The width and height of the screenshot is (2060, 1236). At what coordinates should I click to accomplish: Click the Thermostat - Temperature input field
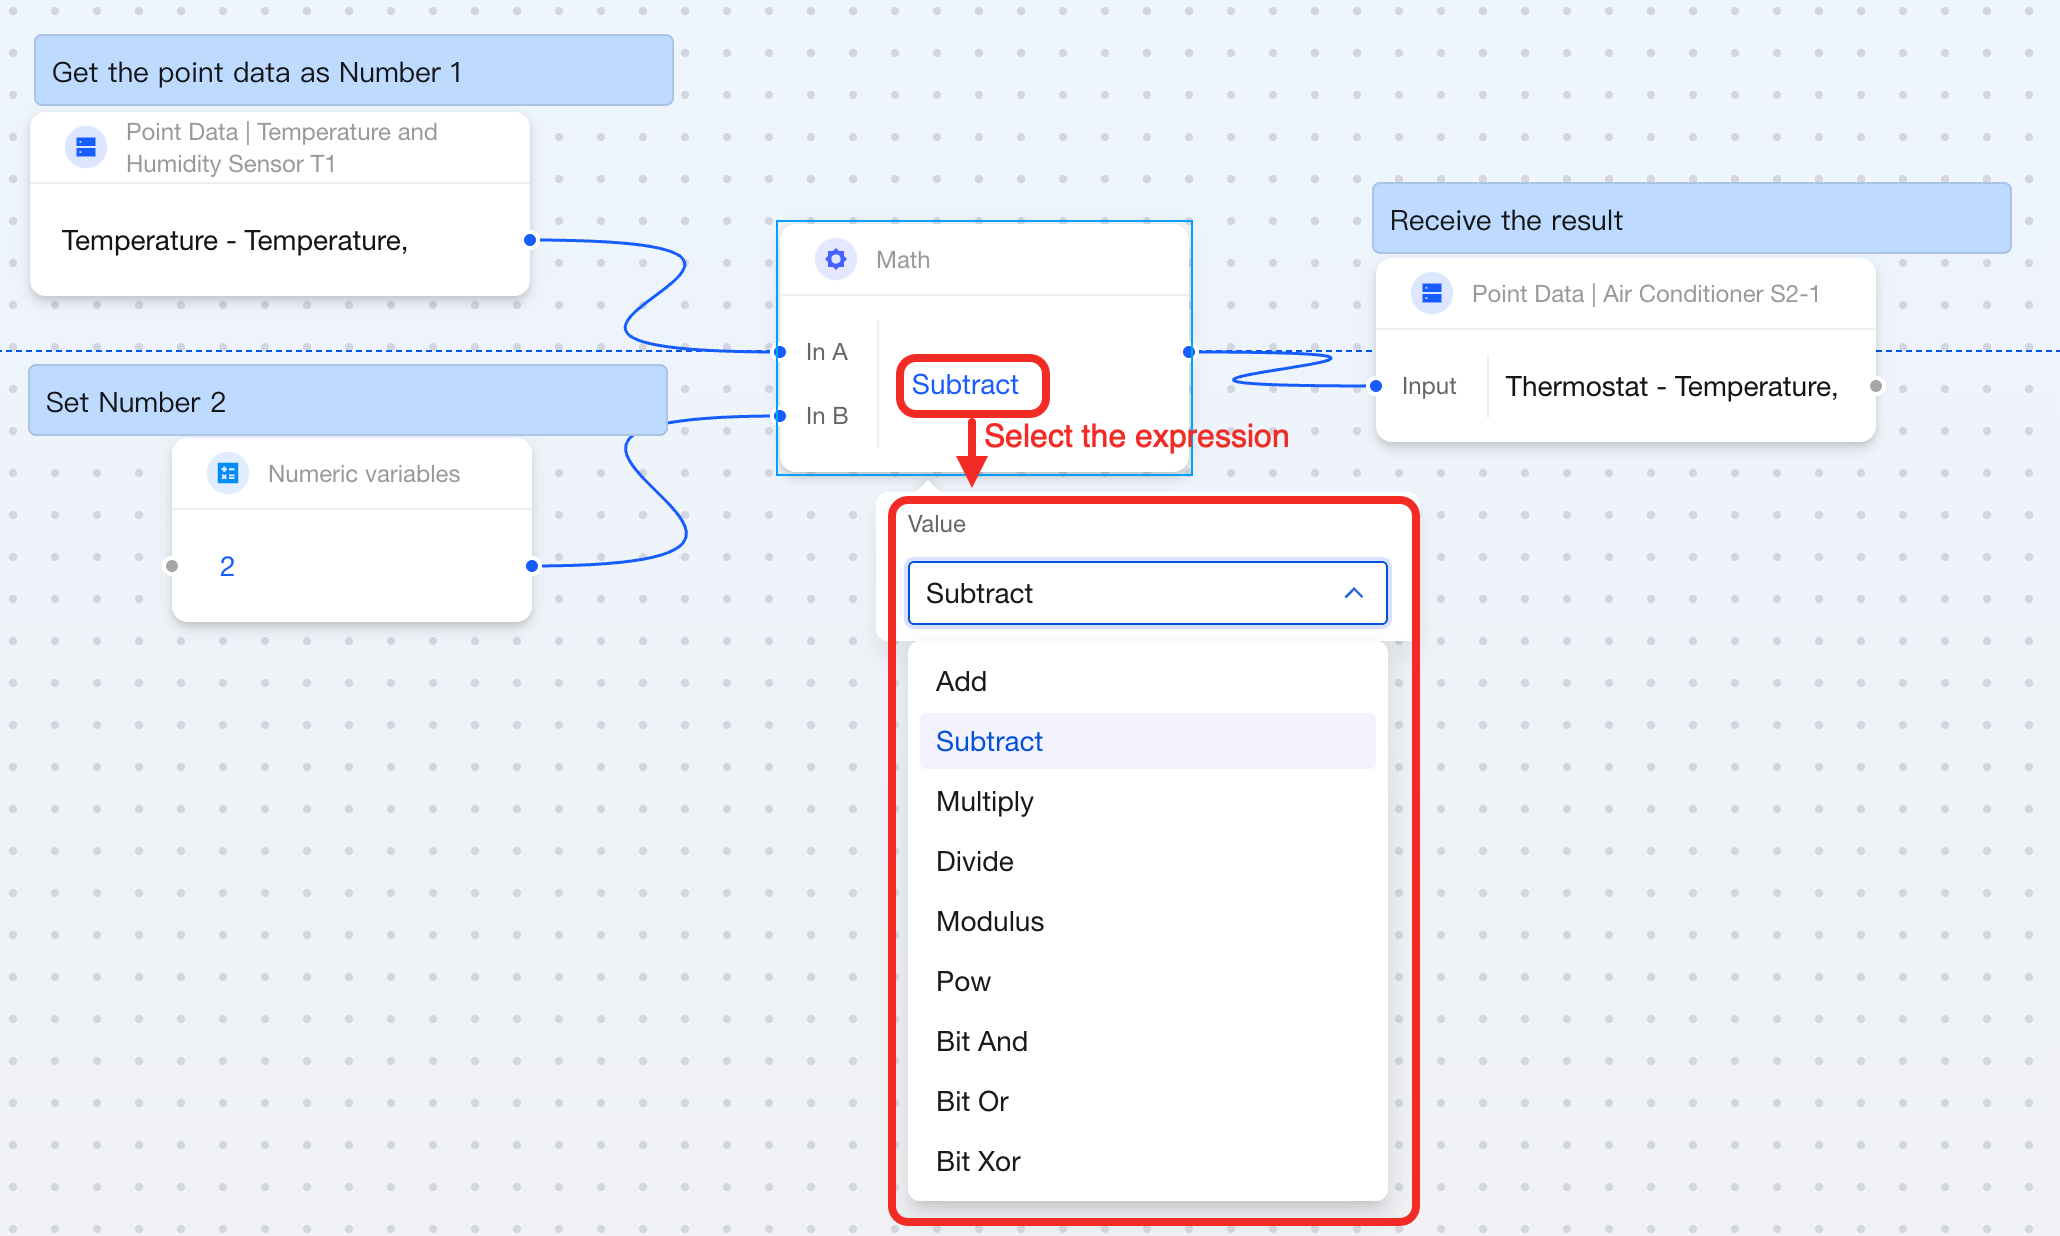point(1671,386)
